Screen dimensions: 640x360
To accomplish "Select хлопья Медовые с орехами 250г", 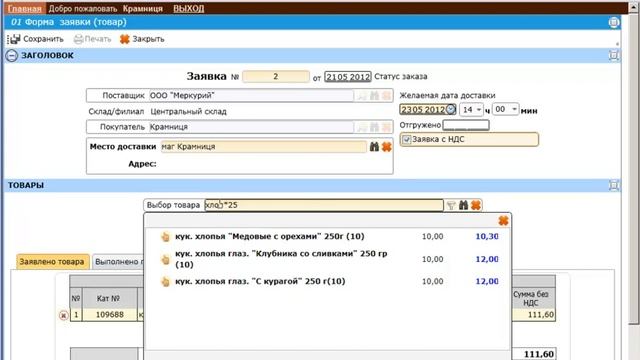I will point(269,236).
